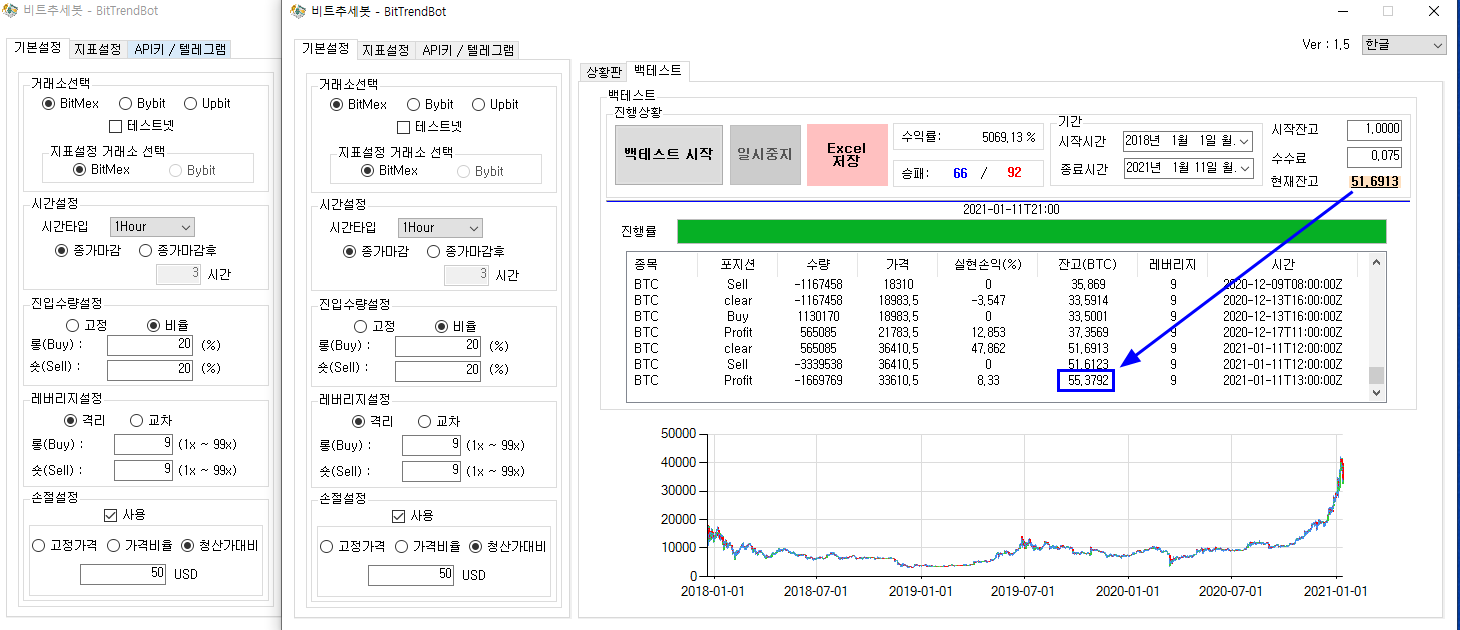Select BitMex exchange radio in front window
The height and width of the screenshot is (630, 1460).
tap(337, 104)
